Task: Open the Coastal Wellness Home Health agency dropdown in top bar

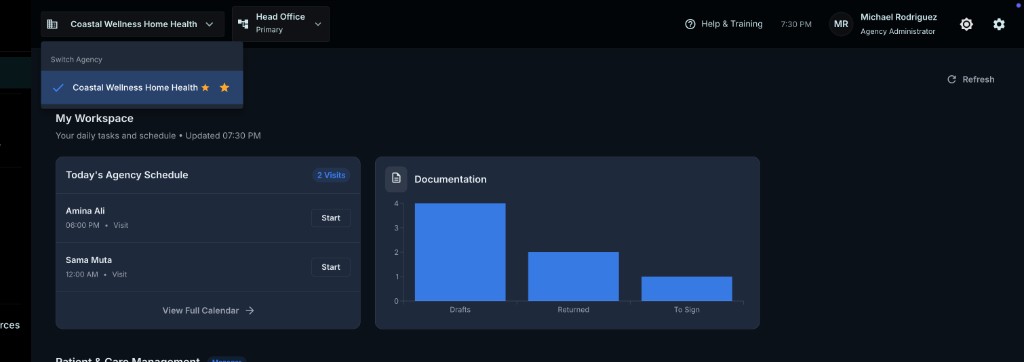Action: [133, 24]
